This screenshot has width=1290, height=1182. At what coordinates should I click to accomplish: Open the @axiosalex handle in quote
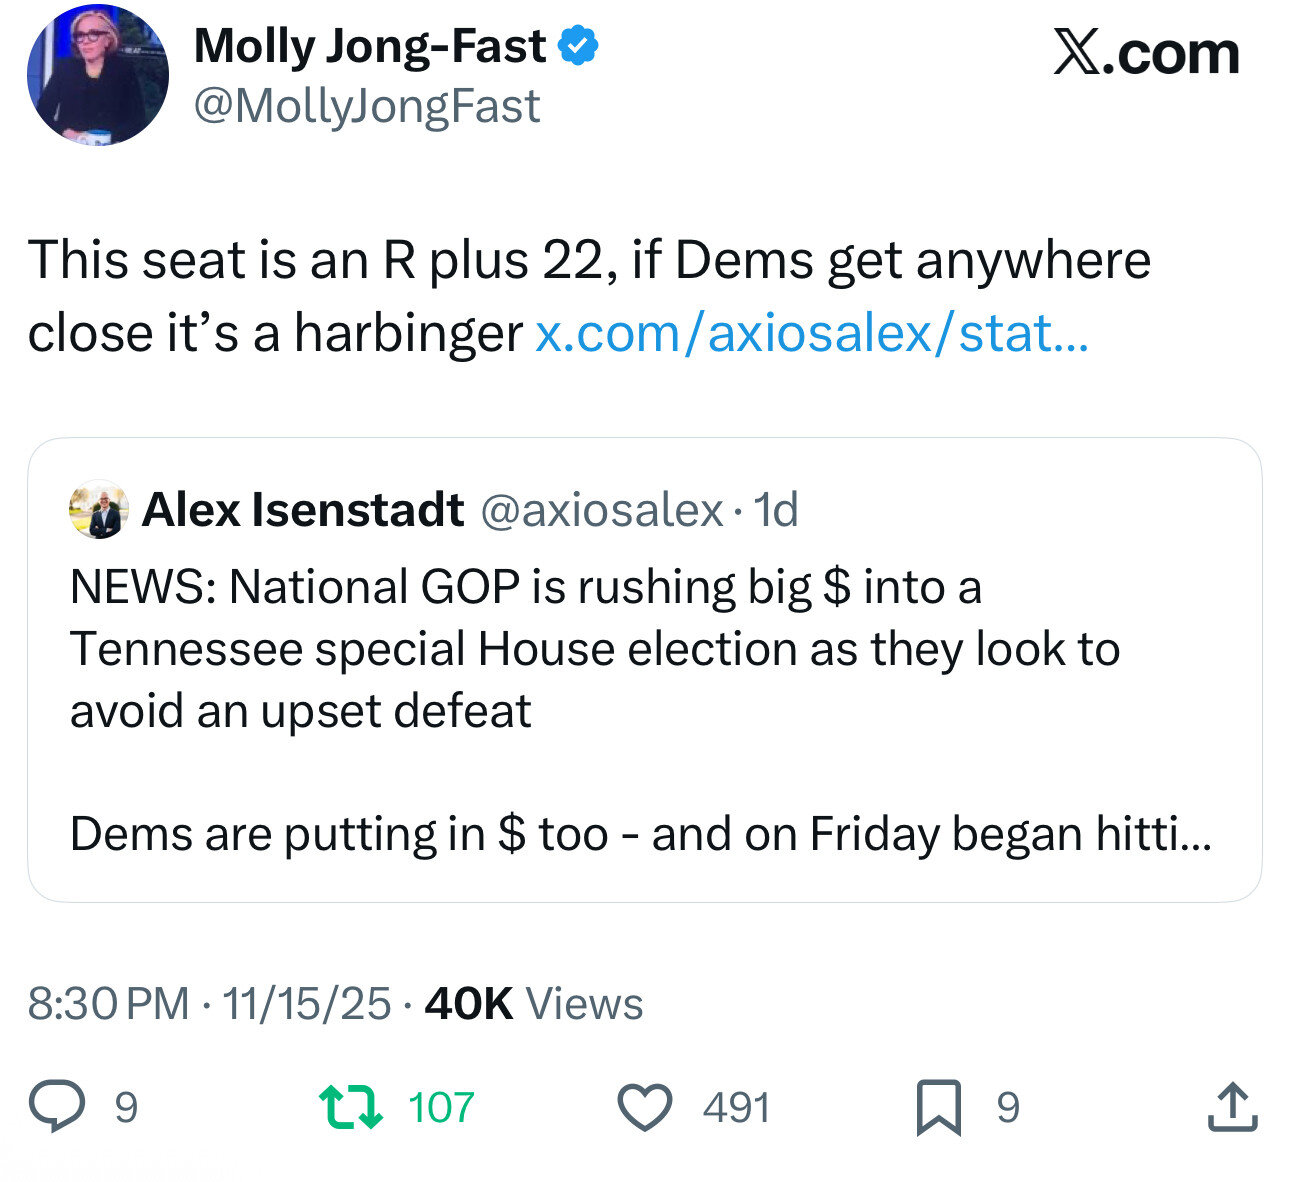(602, 510)
